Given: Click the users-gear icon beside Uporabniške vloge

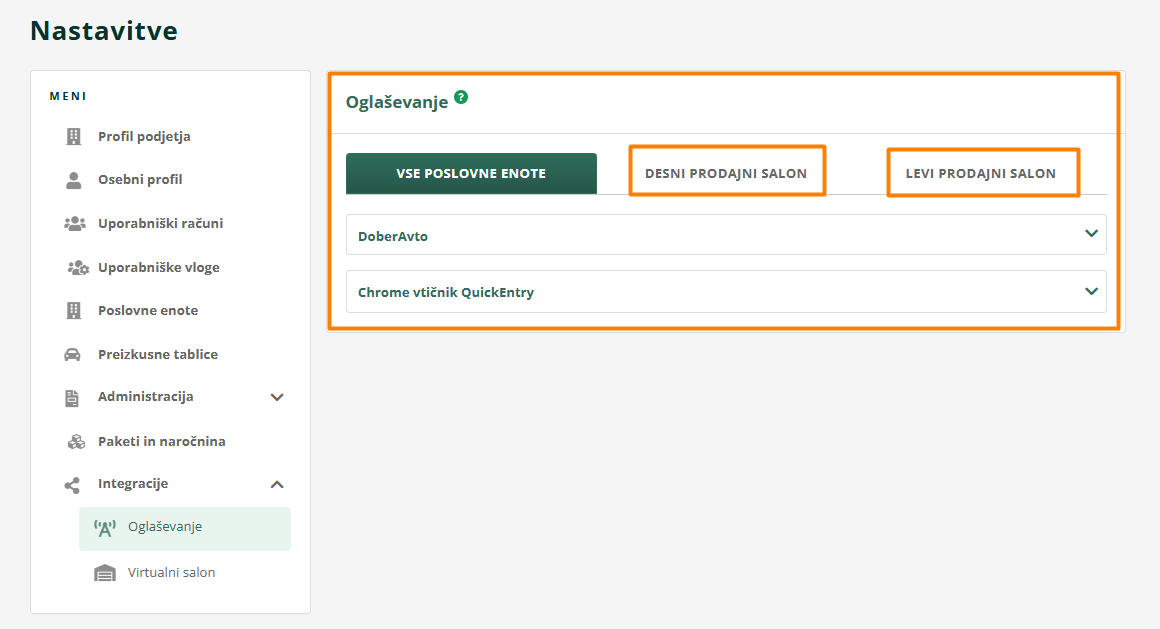Looking at the screenshot, I should (78, 267).
